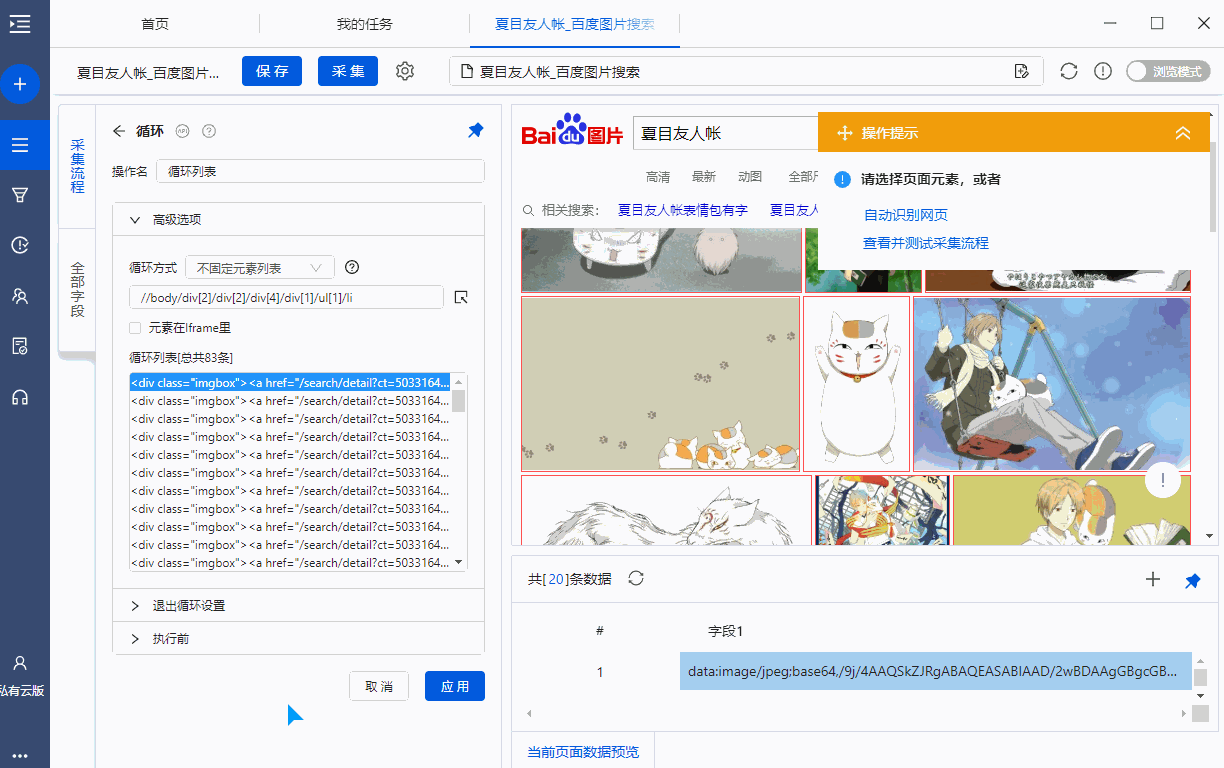Create a new task with the plus button
The image size is (1224, 768).
[x=20, y=84]
